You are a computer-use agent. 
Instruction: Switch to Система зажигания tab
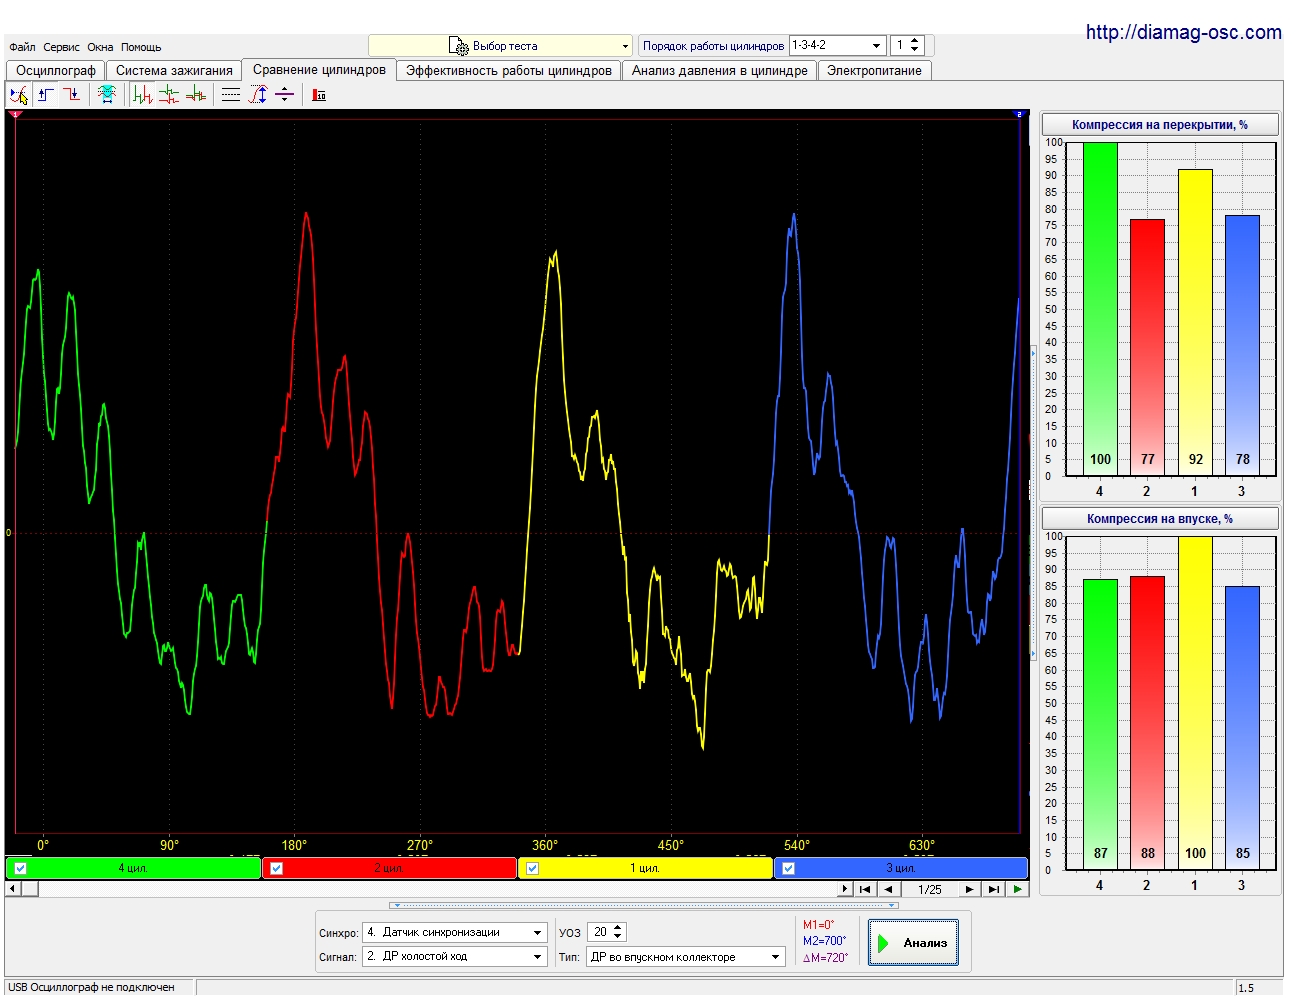[174, 71]
